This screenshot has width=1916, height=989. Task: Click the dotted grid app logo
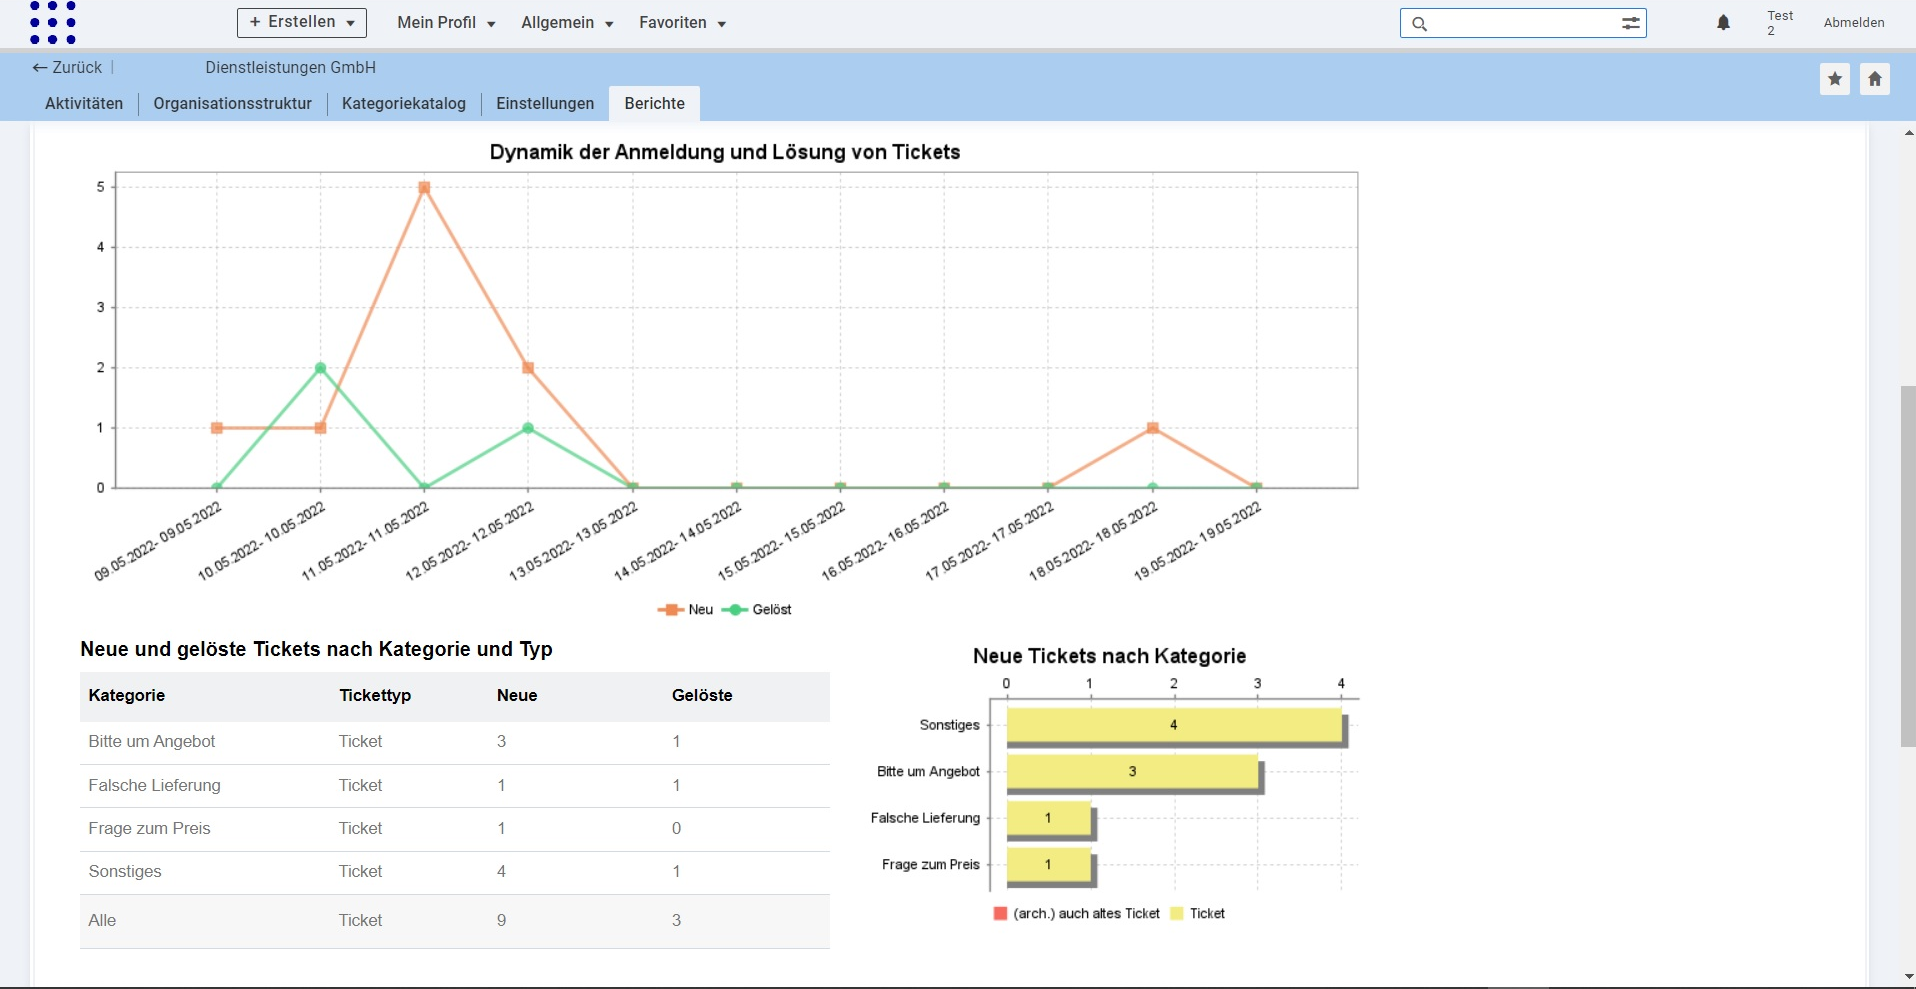pos(53,22)
